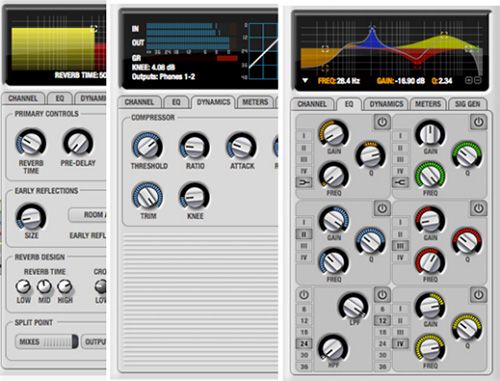Select high shelf filter shape icon
The image size is (500, 381).
(x=400, y=183)
